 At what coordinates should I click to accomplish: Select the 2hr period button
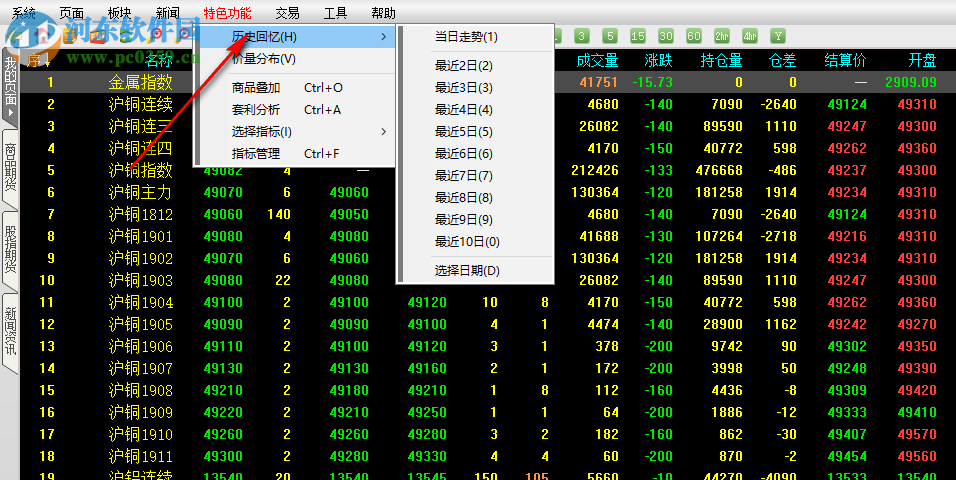(722, 36)
